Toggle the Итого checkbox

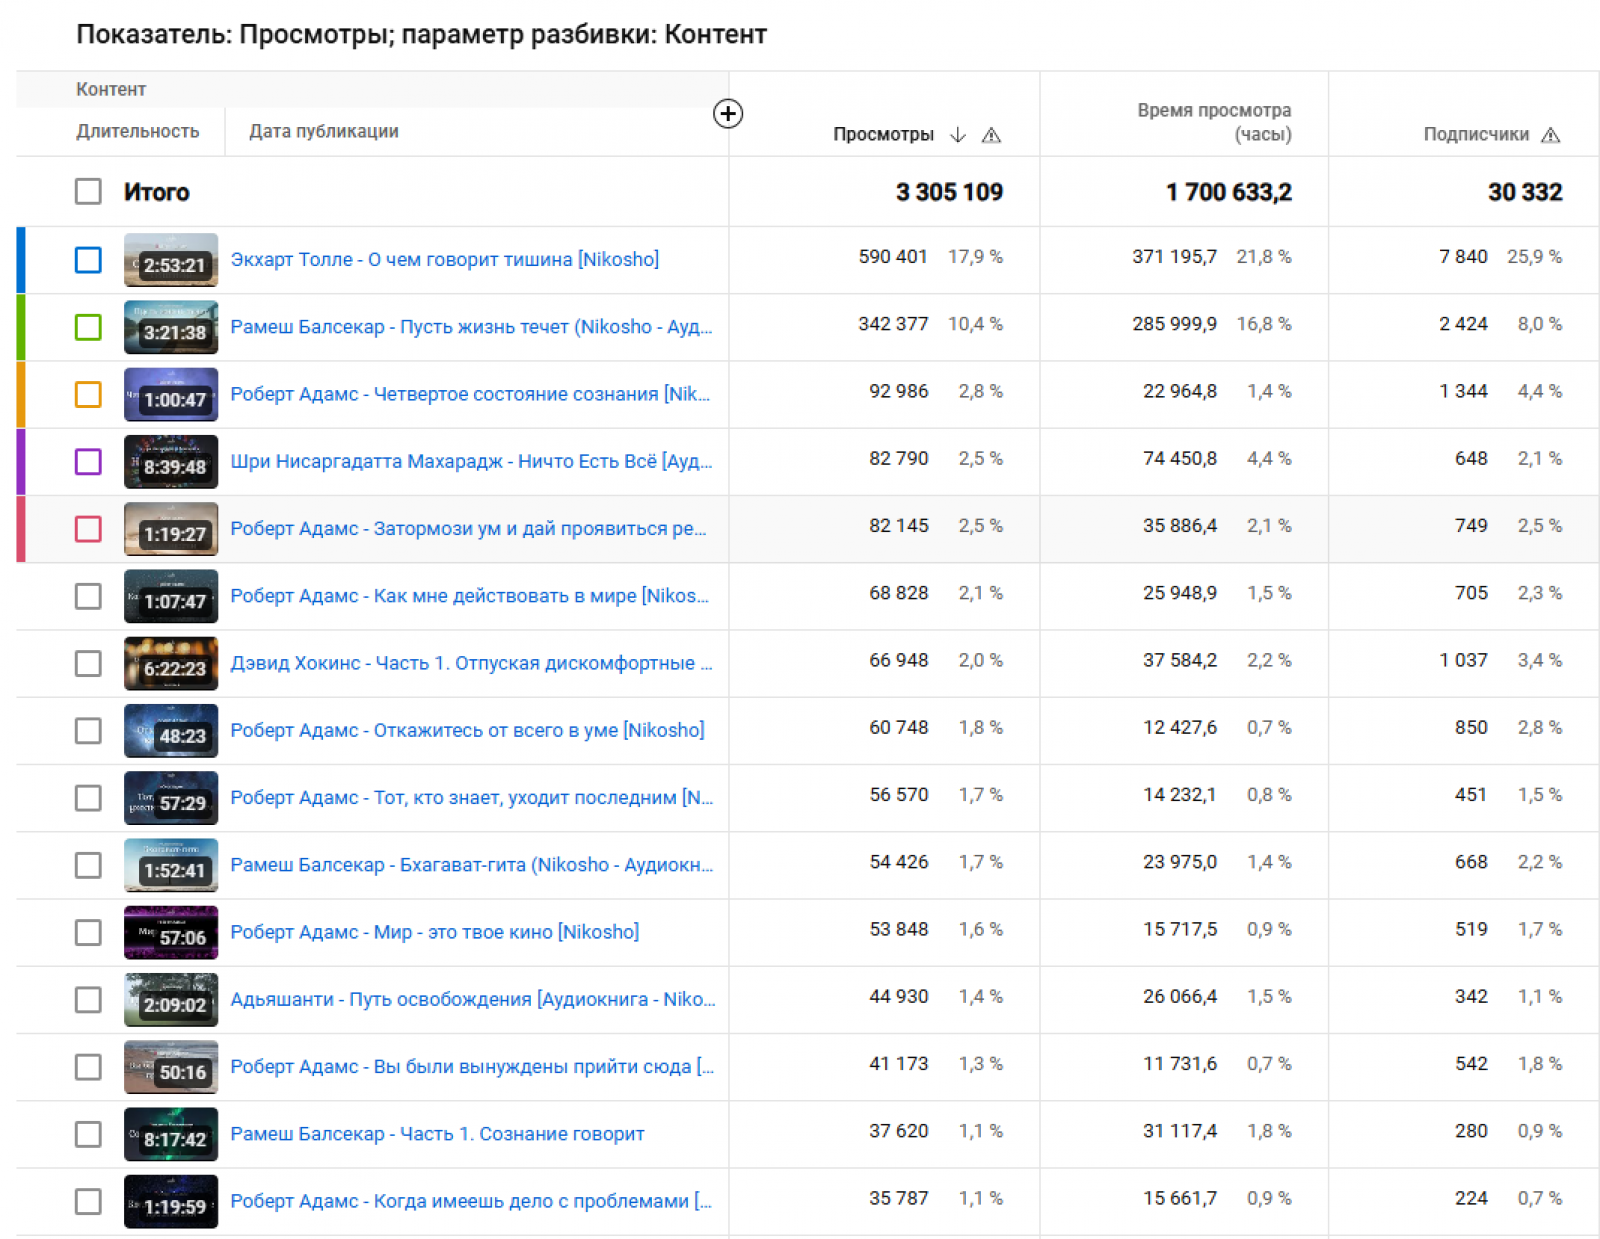[x=88, y=192]
